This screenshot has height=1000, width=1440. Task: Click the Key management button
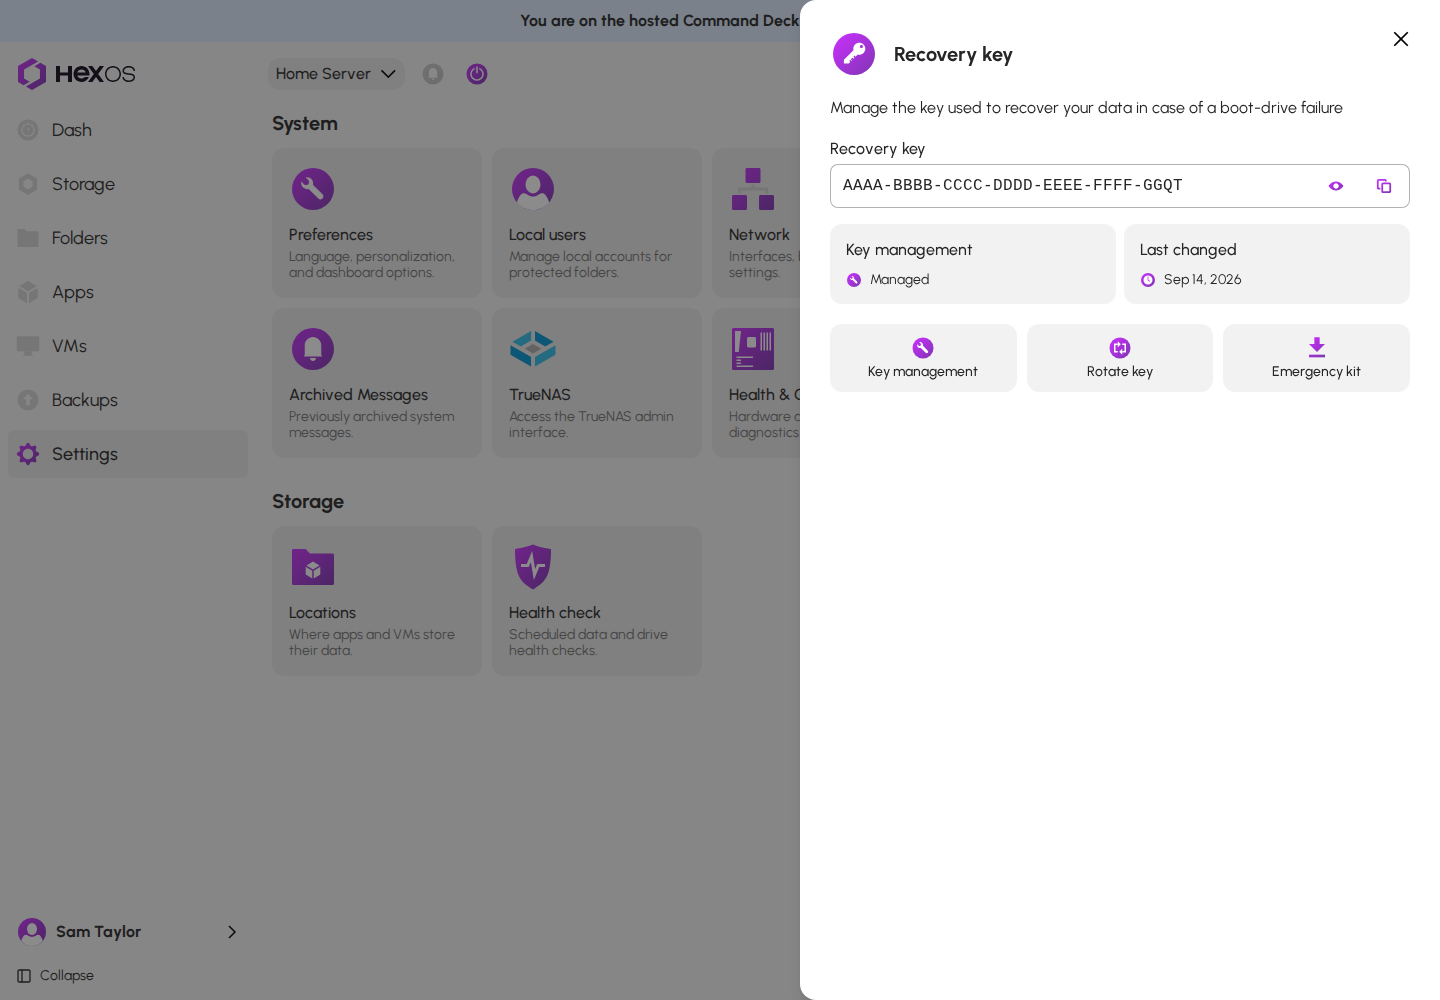(x=923, y=358)
